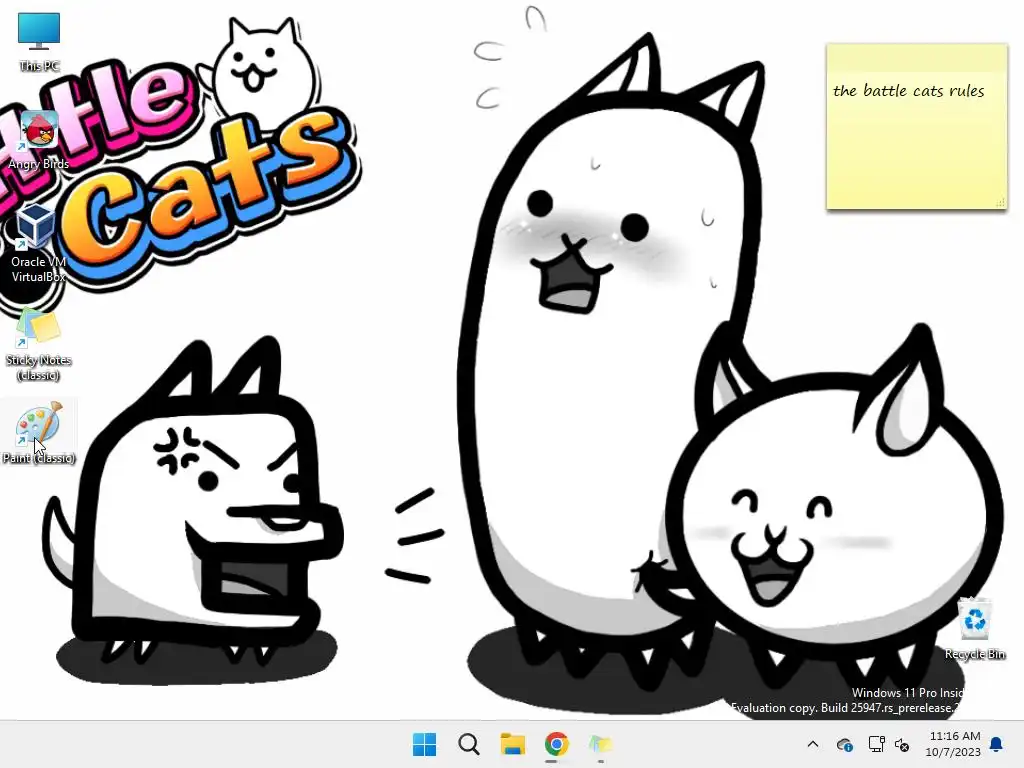The height and width of the screenshot is (768, 1024).
Task: Switch to Sticky Notes in the taskbar
Action: pyautogui.click(x=601, y=744)
